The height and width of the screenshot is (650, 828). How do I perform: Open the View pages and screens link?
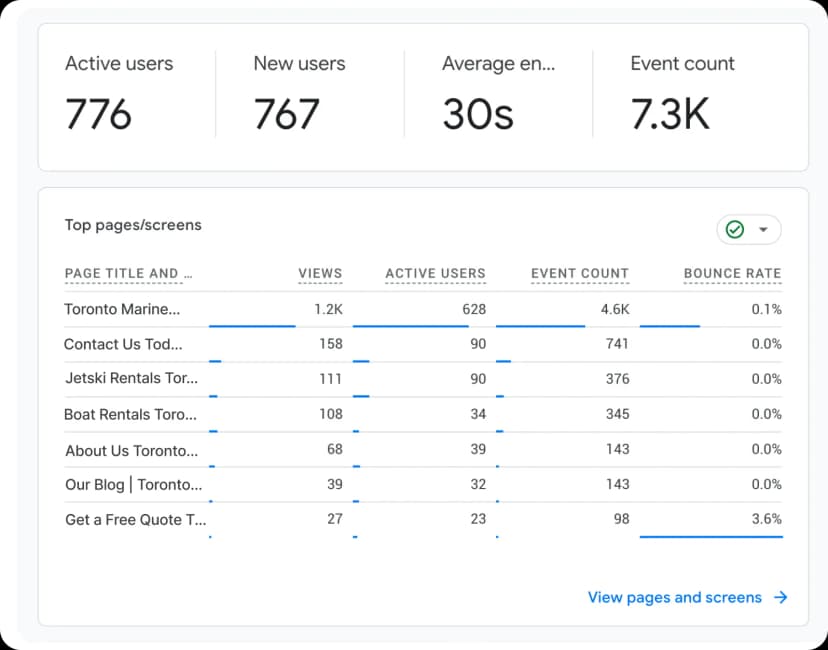tap(674, 597)
